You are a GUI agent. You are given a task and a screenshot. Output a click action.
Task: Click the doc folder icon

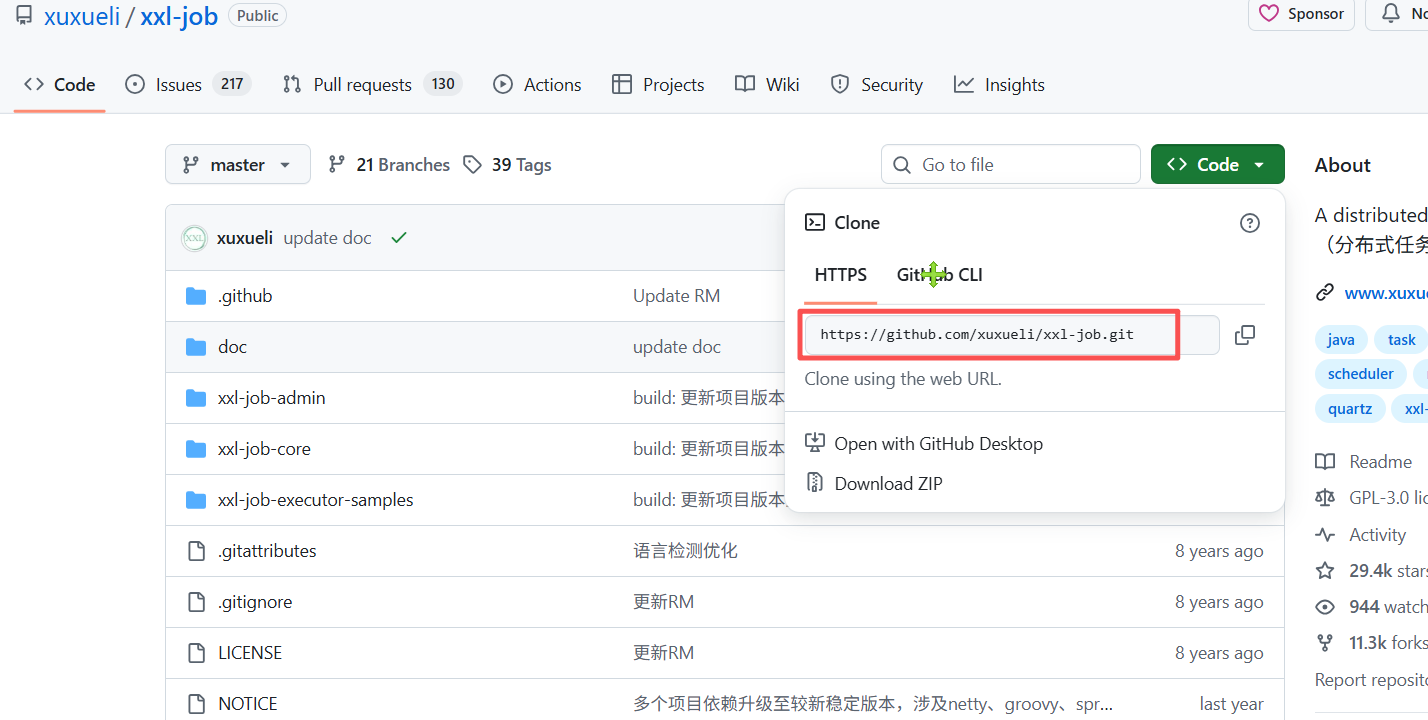[x=196, y=347]
